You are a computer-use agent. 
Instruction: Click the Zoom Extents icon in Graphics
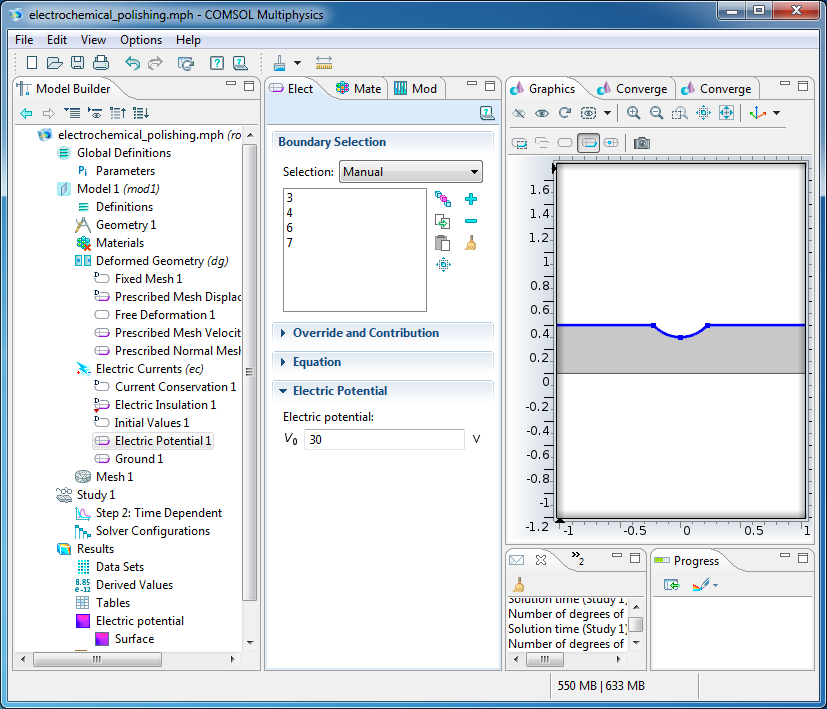[x=726, y=113]
